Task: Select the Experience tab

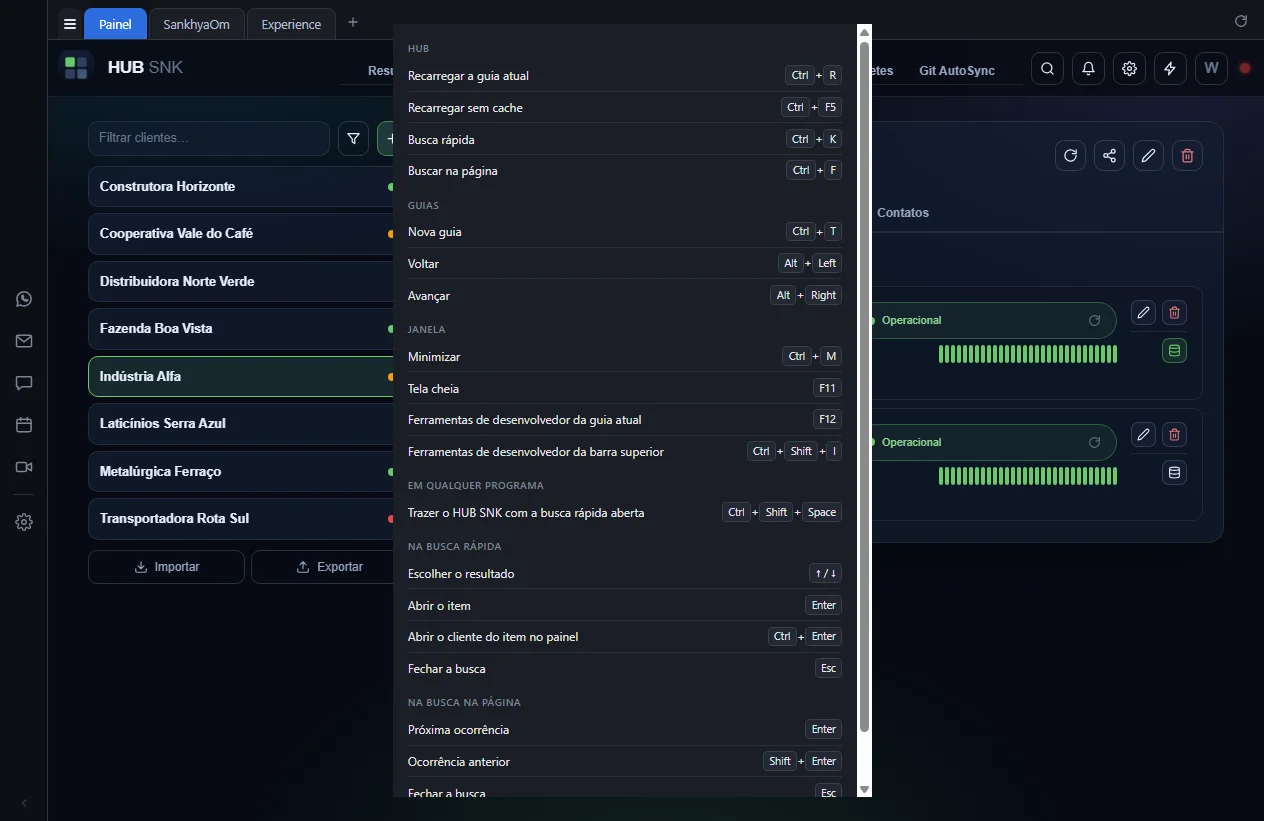Action: coord(291,24)
